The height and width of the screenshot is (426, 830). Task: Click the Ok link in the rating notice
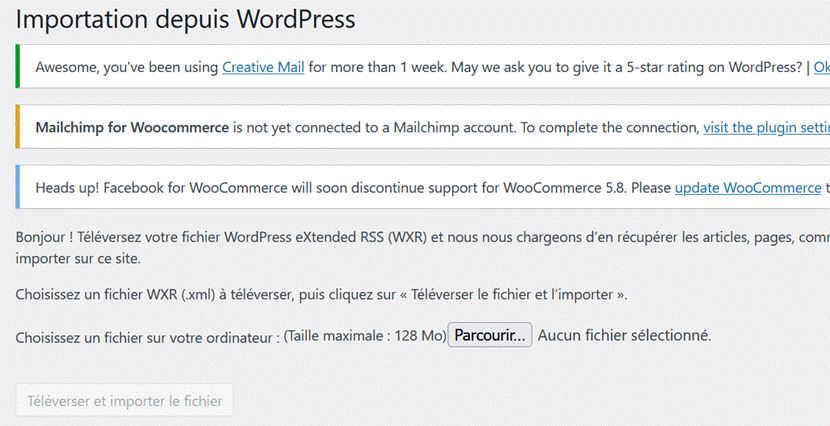[x=822, y=67]
